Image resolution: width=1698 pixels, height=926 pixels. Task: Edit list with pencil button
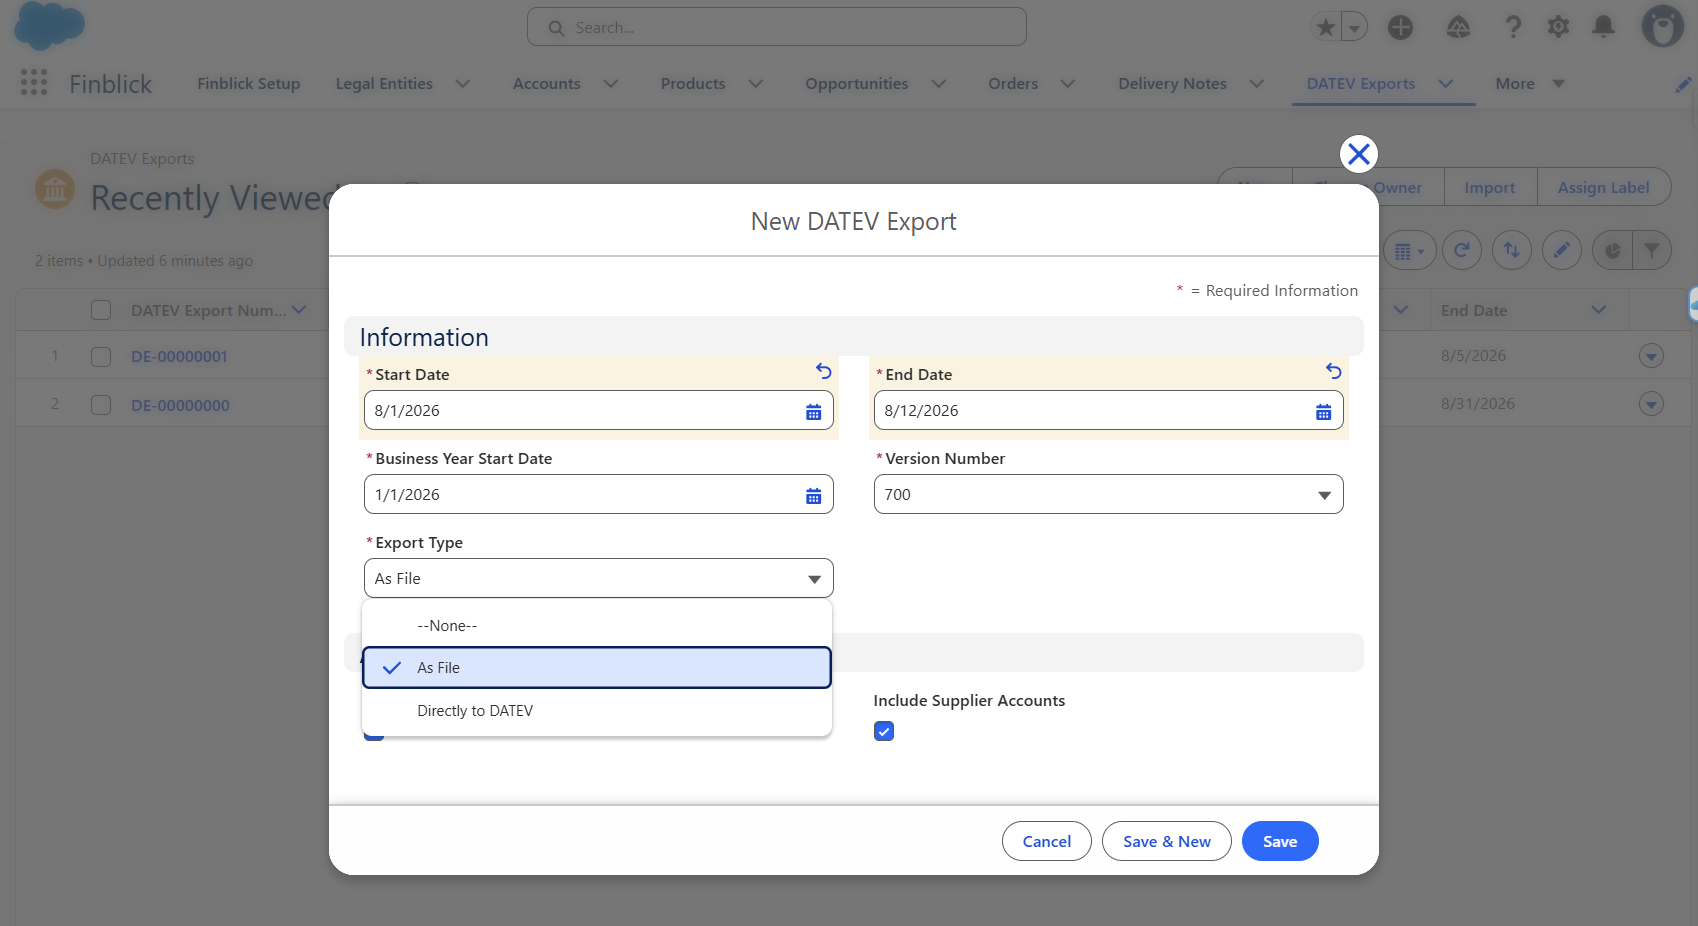1562,250
